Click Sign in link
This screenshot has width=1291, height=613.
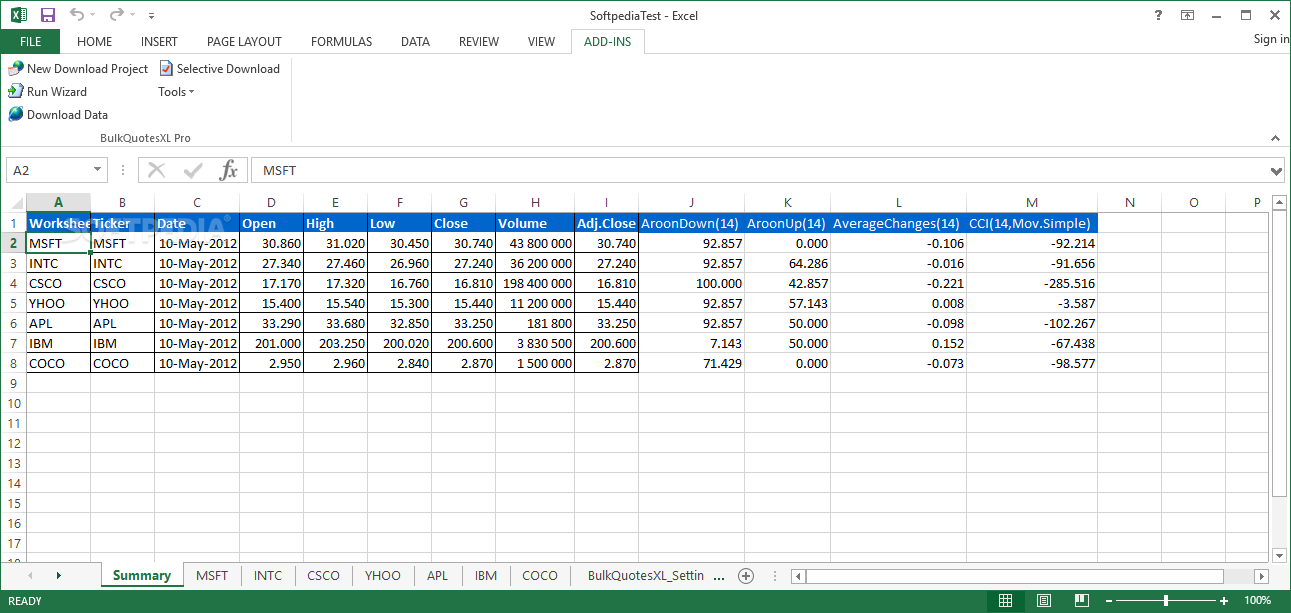1271,39
